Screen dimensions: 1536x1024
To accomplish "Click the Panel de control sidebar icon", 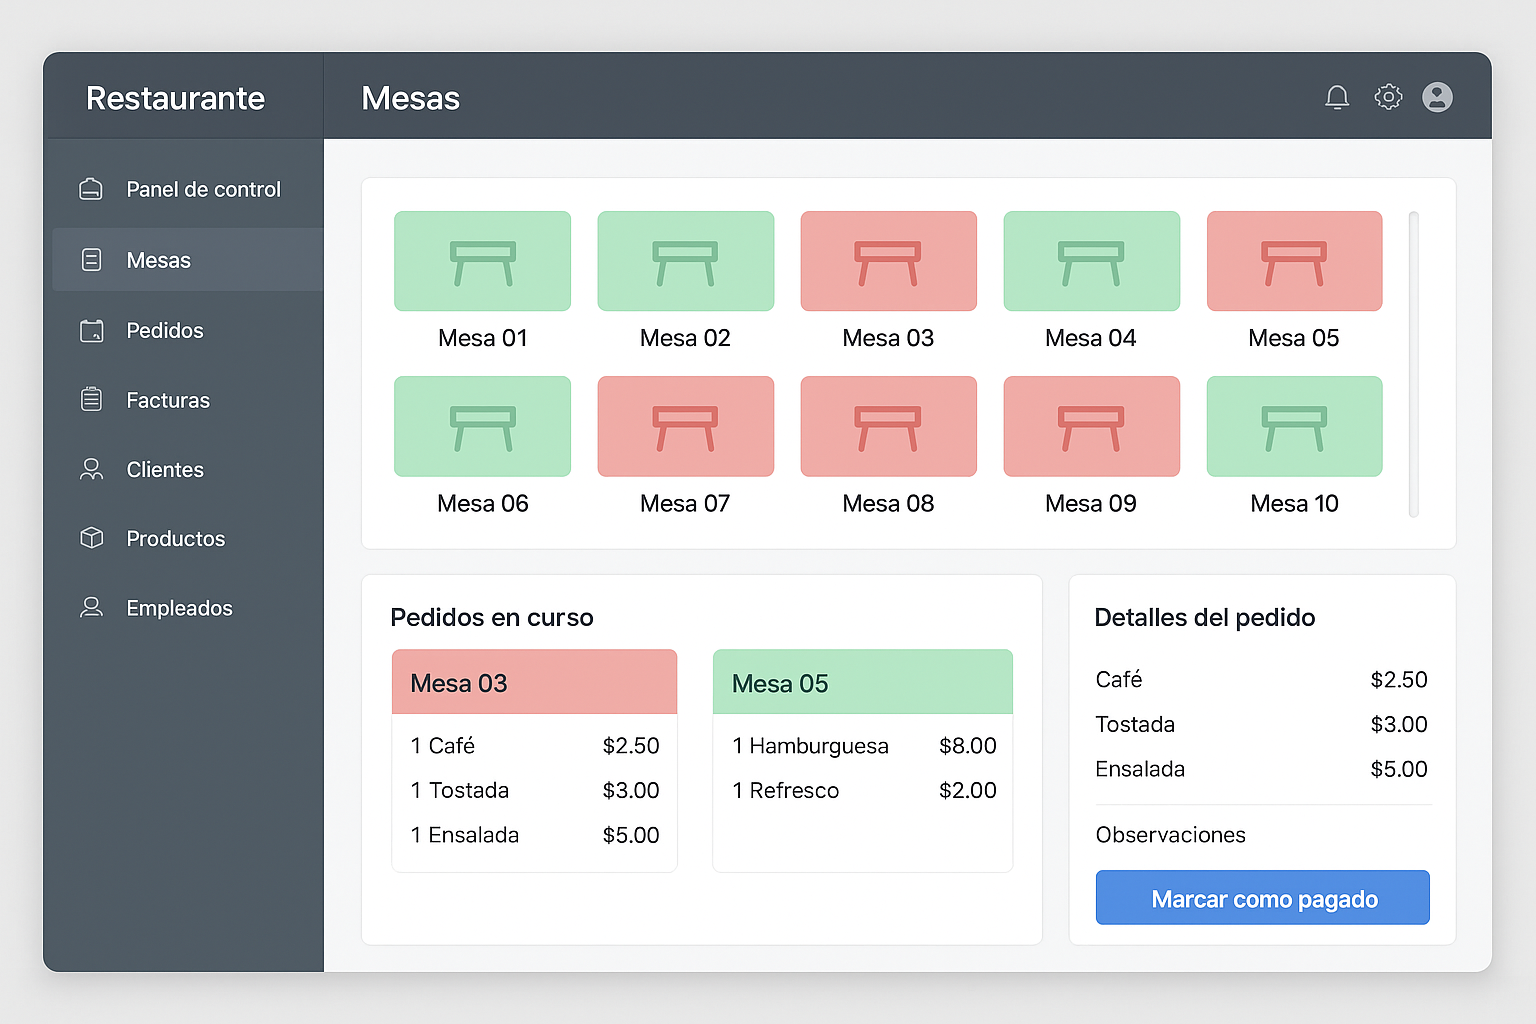I will point(91,189).
